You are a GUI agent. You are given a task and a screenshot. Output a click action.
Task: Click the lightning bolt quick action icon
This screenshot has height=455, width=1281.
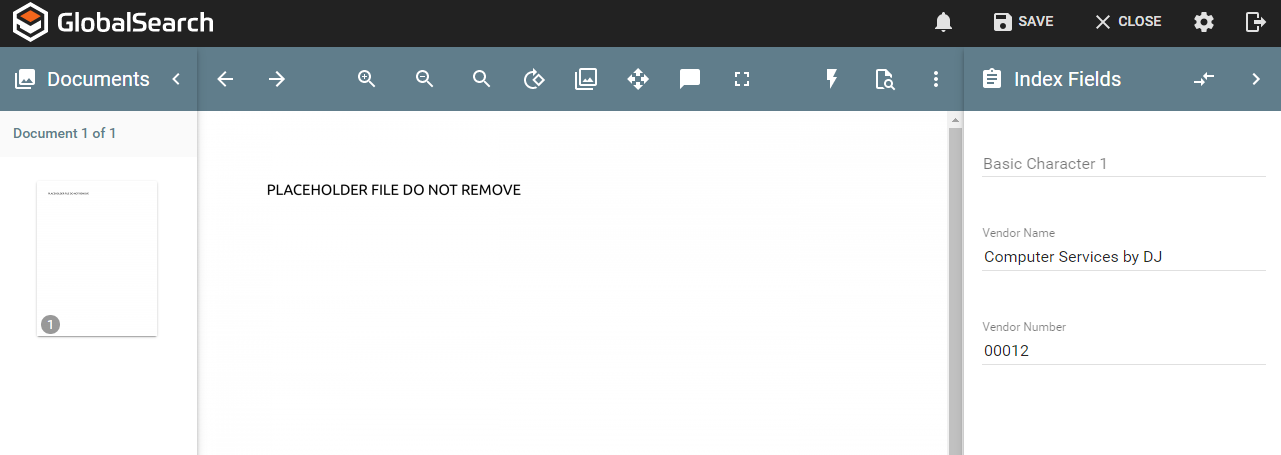coord(831,79)
